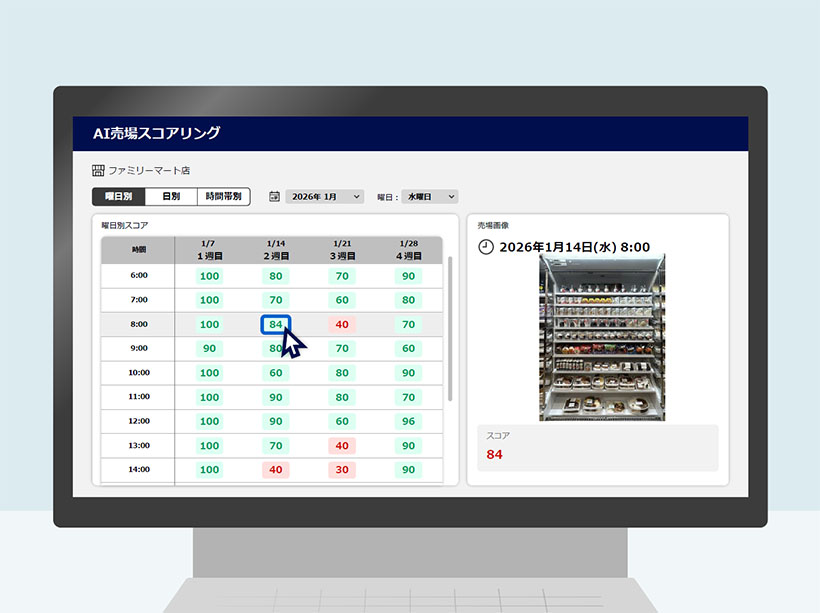Select the highlighted score 84 cell
Viewport: 820px width, 613px height.
coord(275,324)
